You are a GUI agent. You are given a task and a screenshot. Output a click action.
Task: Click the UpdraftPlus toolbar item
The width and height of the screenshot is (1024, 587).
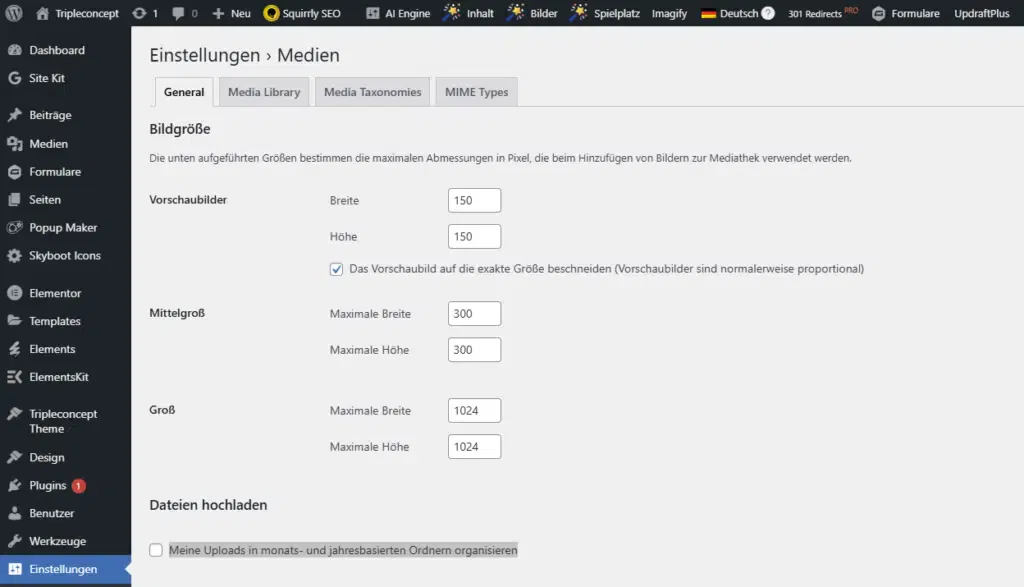(982, 14)
